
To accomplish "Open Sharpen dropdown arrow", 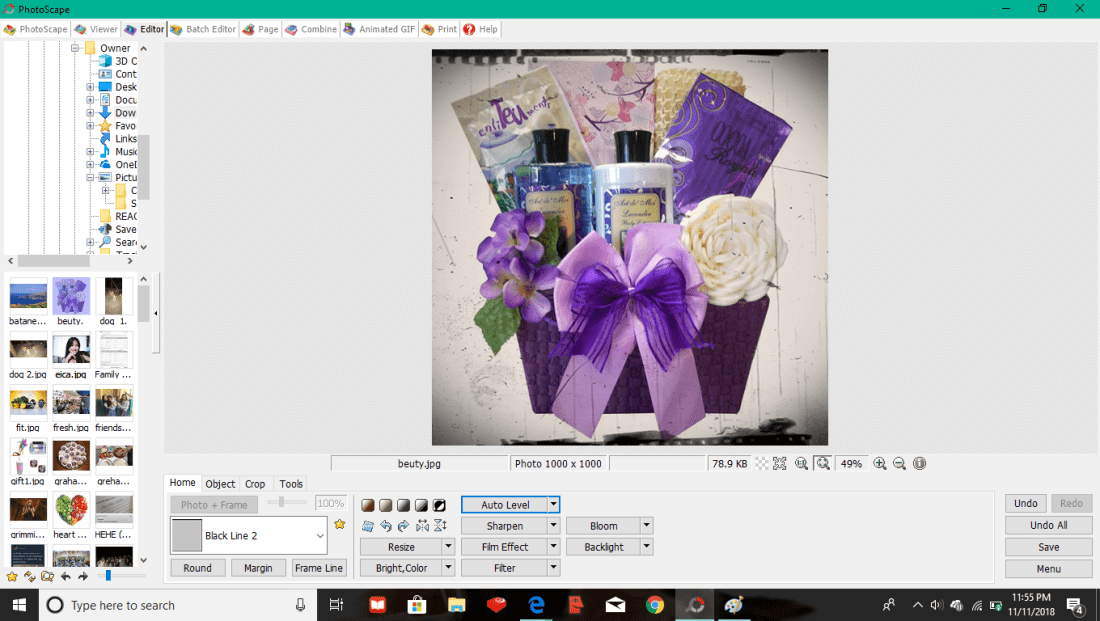I will tap(554, 526).
